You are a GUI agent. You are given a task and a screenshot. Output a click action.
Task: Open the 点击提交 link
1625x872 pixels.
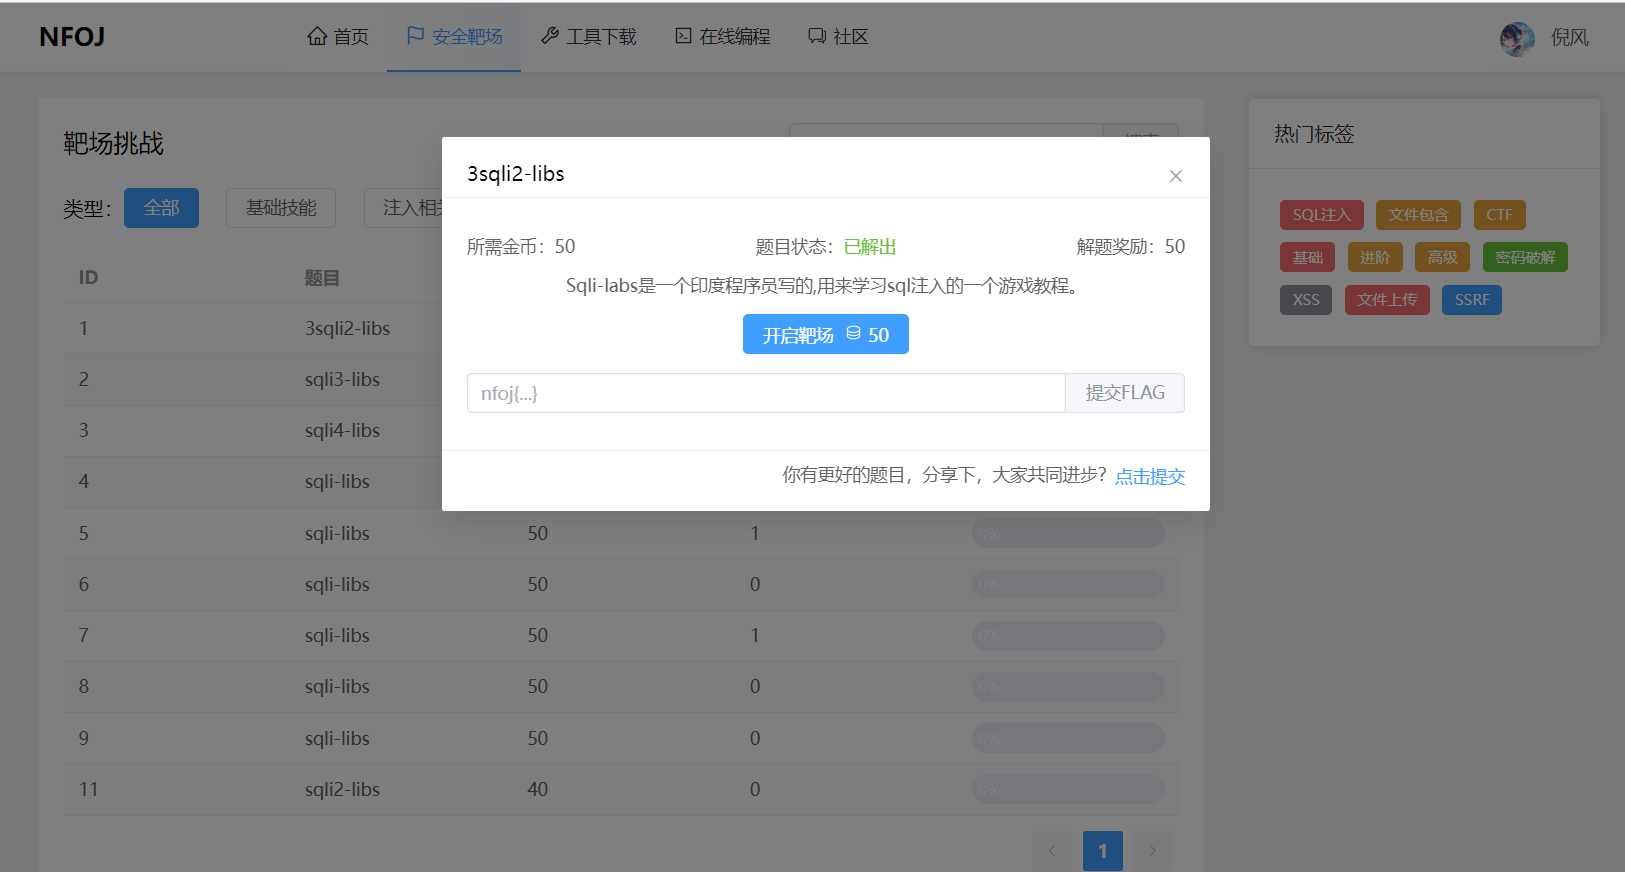pyautogui.click(x=1150, y=476)
